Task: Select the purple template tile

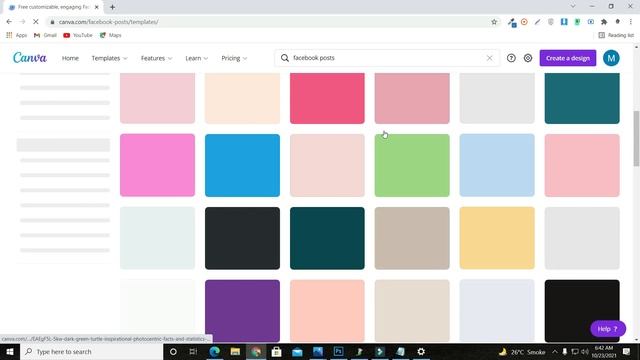Action: [x=242, y=311]
